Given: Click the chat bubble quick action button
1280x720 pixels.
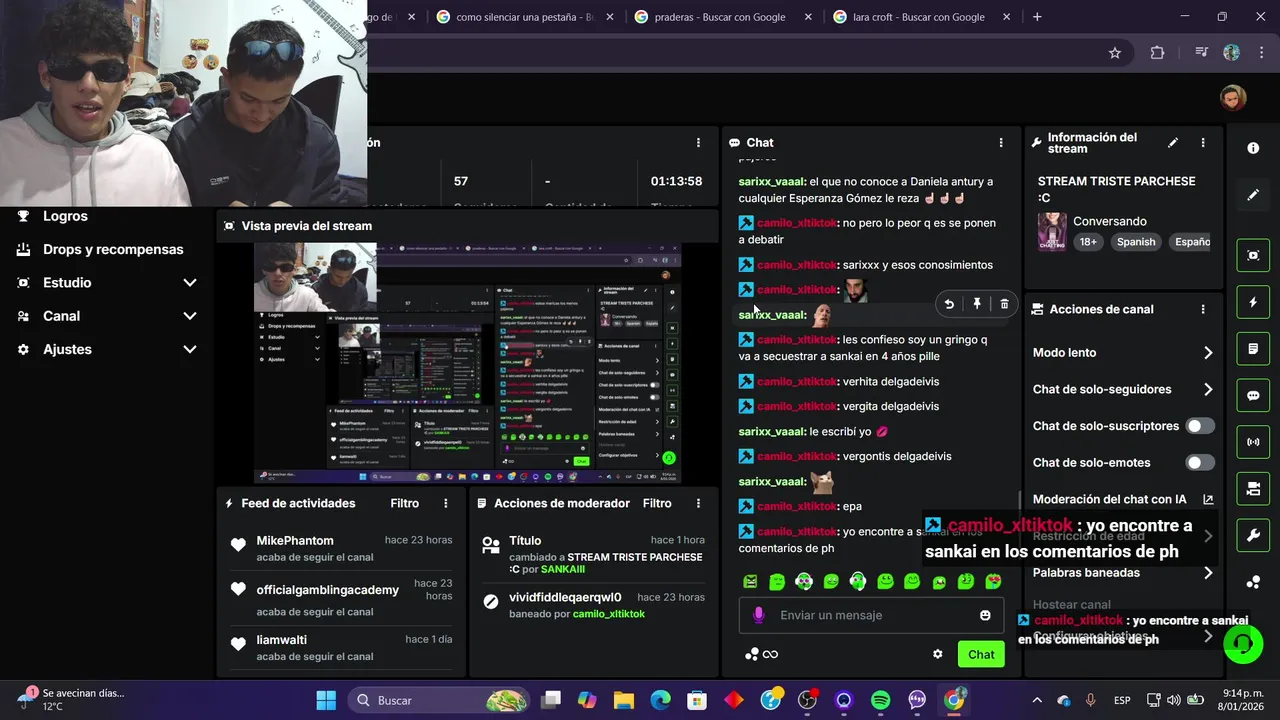Looking at the screenshot, I should (1253, 395).
